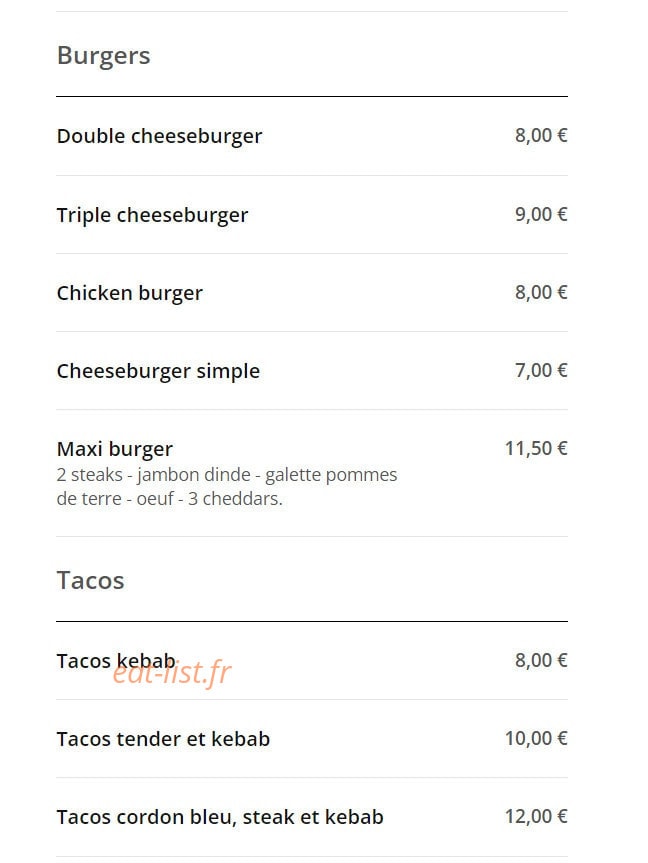This screenshot has width=648, height=863.
Task: Open the Burgers section heading
Action: [104, 56]
